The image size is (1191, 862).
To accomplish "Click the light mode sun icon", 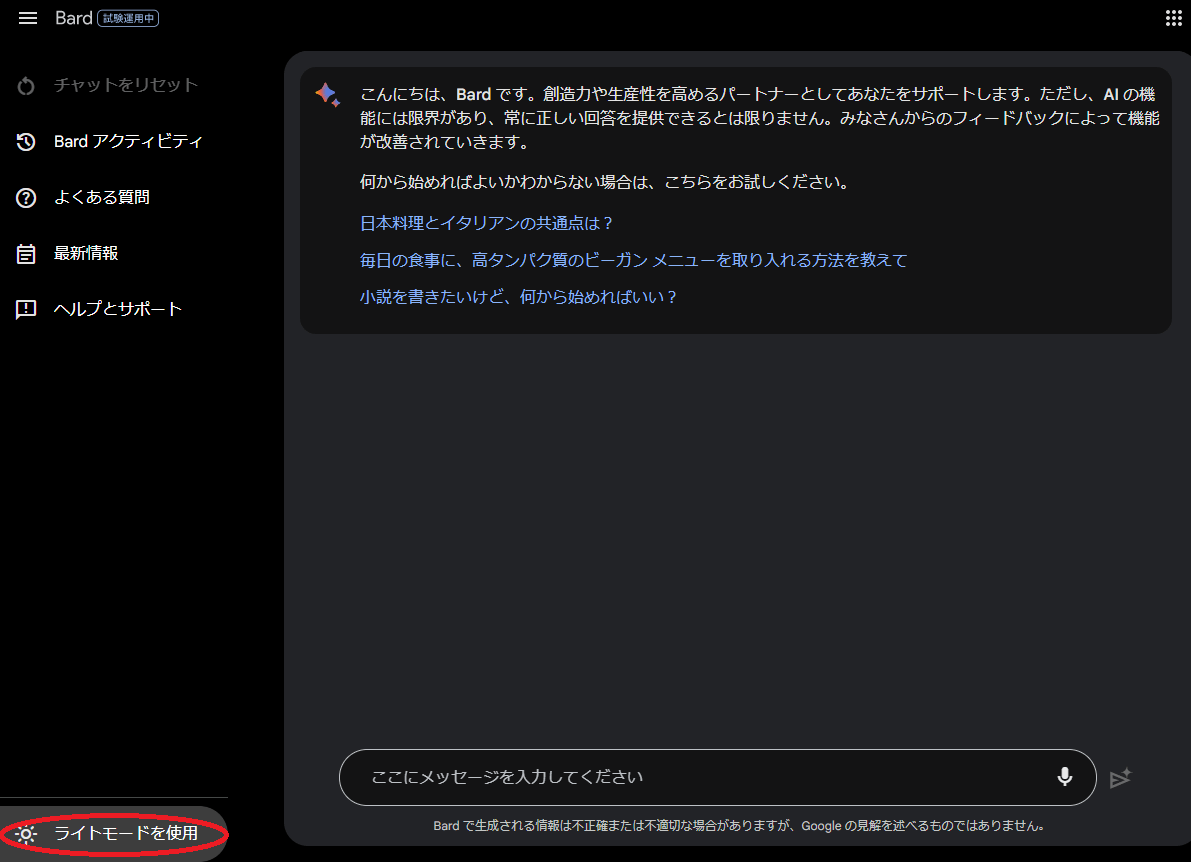I will [x=26, y=834].
